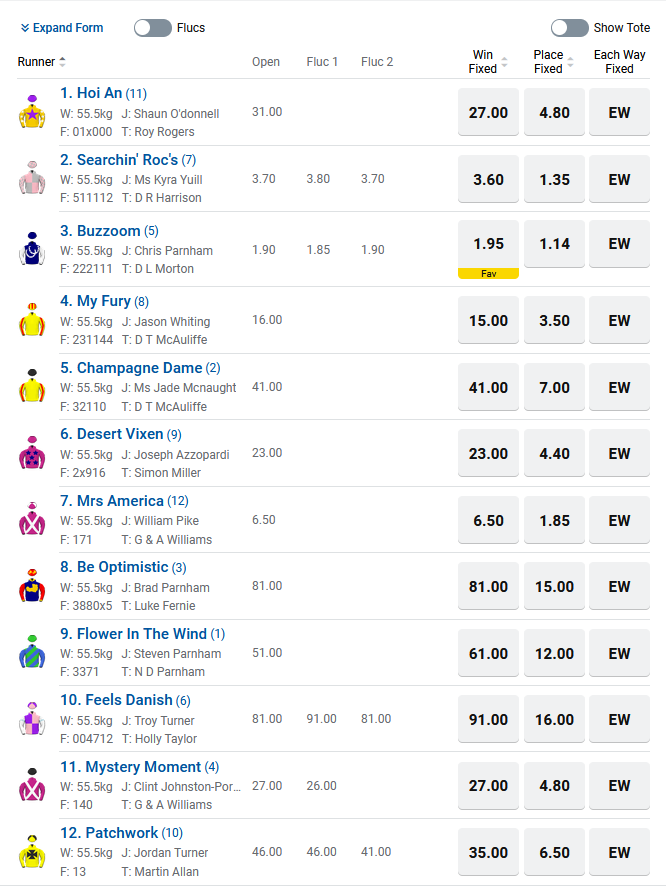Expand Form details for all runners
Viewport: 666px width, 888px height.
[x=62, y=28]
